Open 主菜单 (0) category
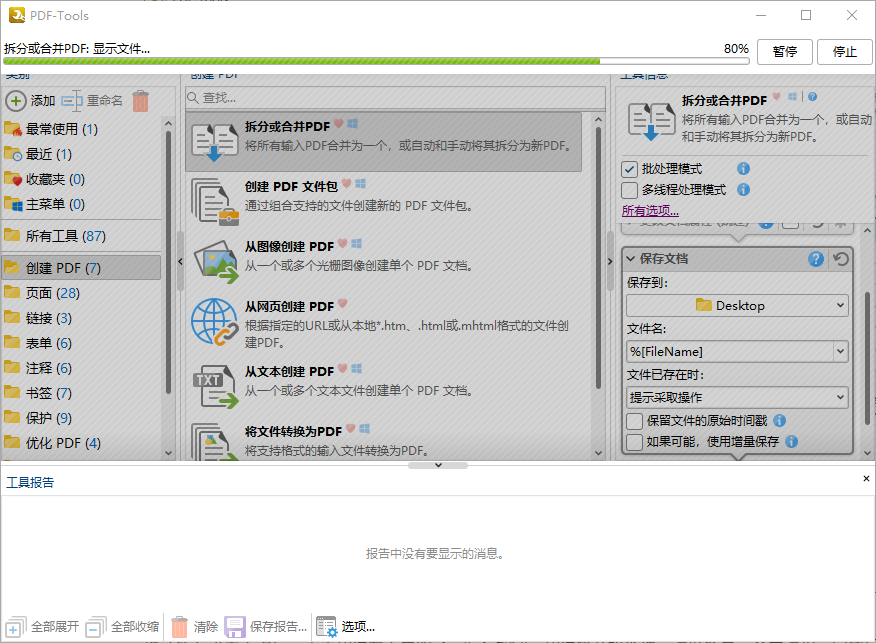This screenshot has width=876, height=643. coord(82,204)
